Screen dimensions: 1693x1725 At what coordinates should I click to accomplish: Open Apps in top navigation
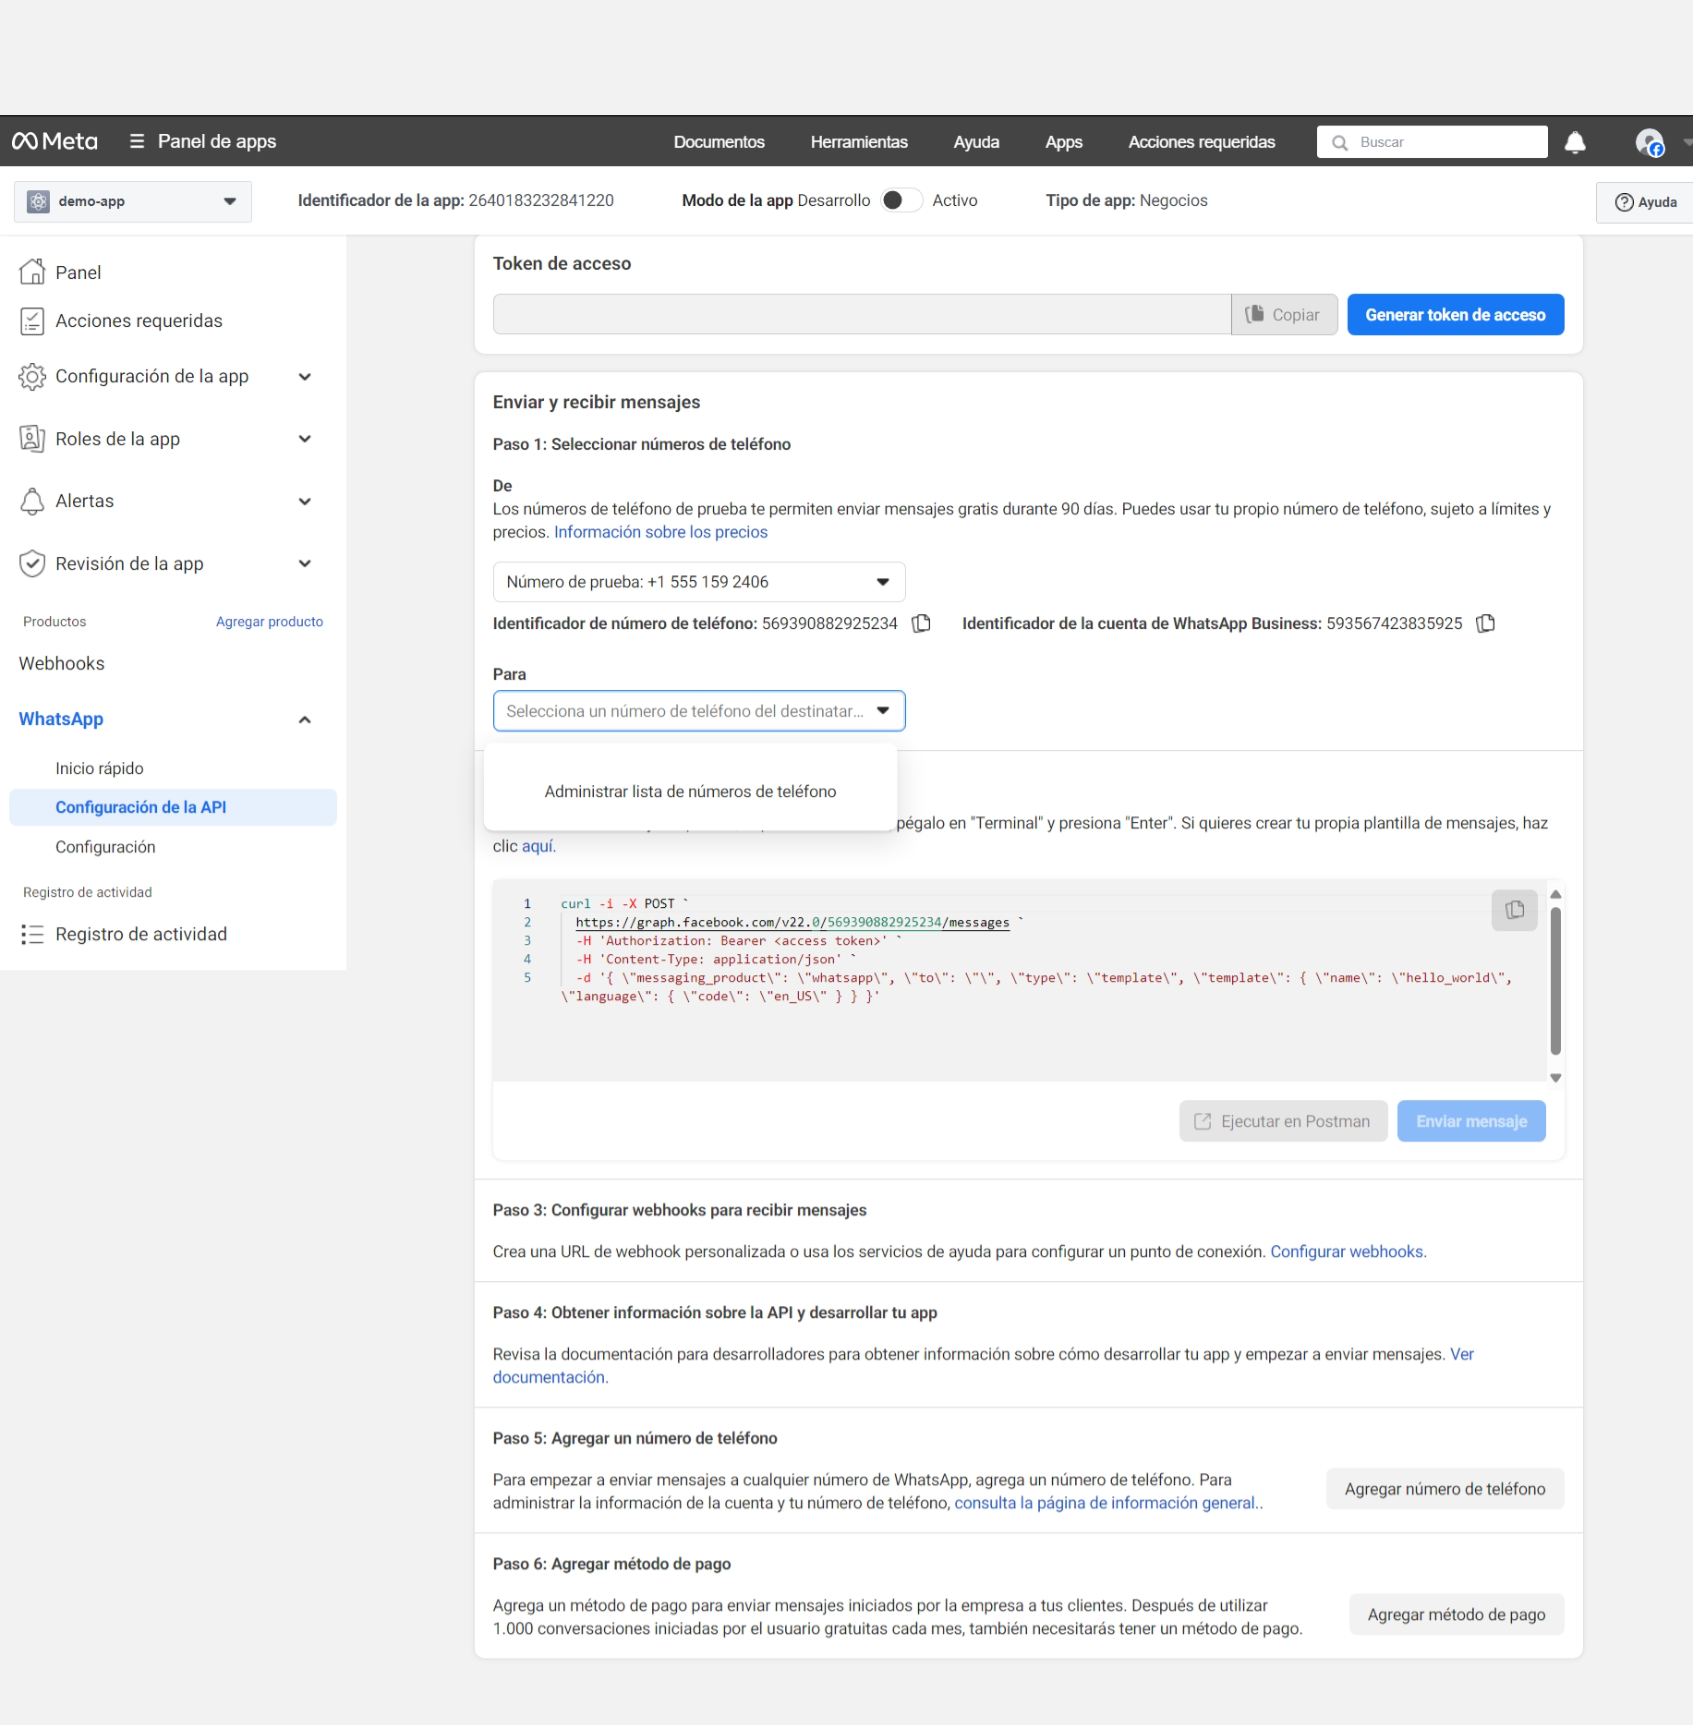click(1064, 142)
